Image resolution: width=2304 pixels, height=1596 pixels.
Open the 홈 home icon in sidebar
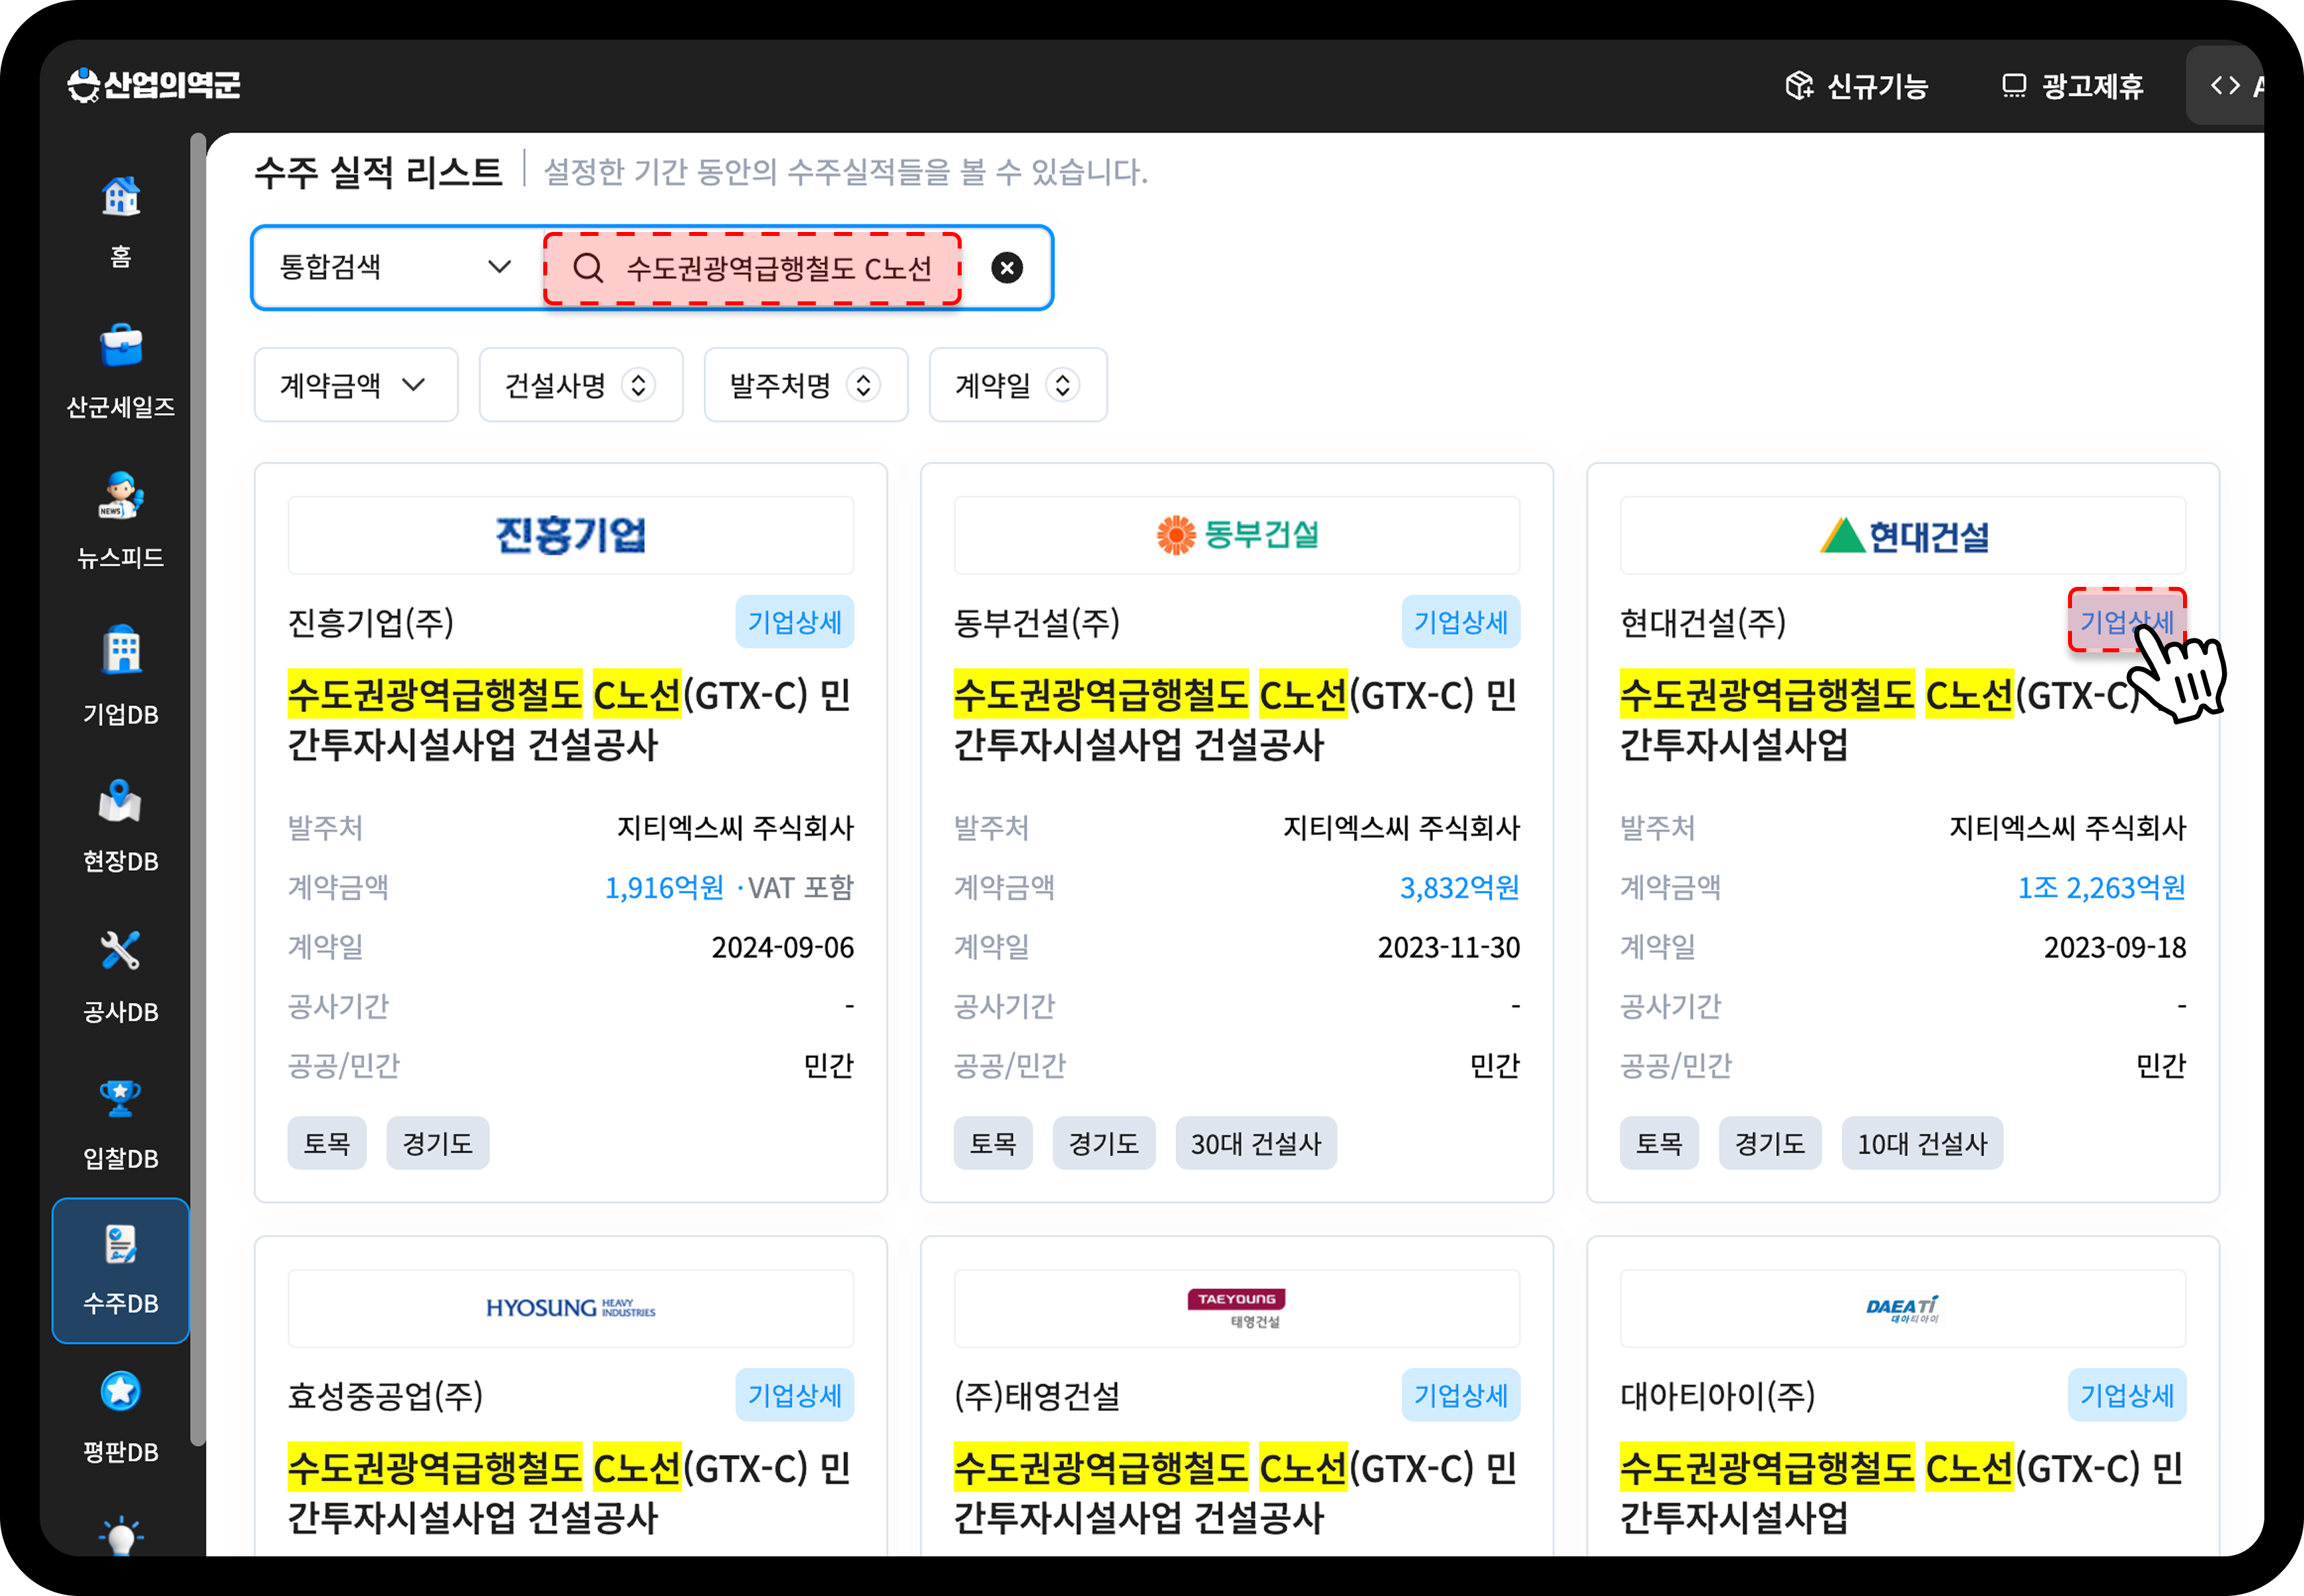click(x=121, y=196)
